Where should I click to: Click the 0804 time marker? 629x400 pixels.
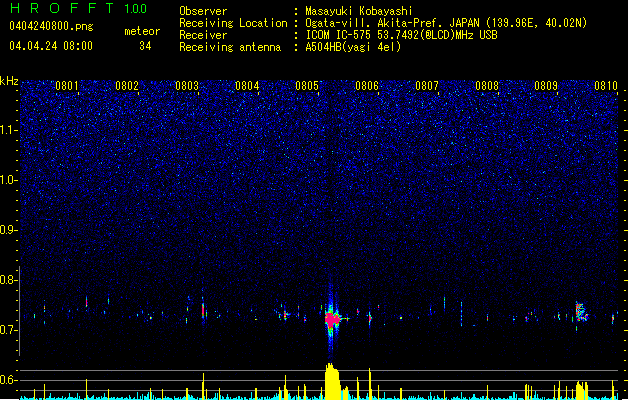click(x=247, y=86)
